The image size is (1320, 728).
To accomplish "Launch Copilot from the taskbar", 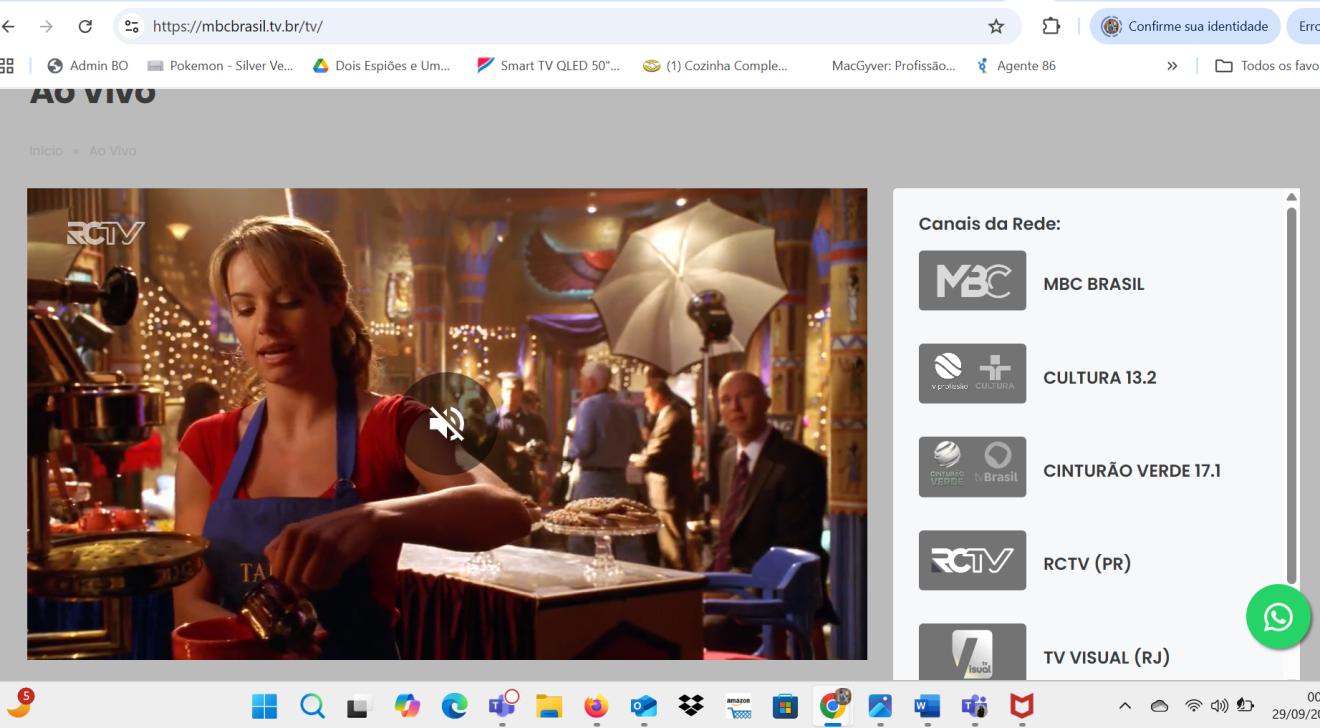I will coord(407,706).
